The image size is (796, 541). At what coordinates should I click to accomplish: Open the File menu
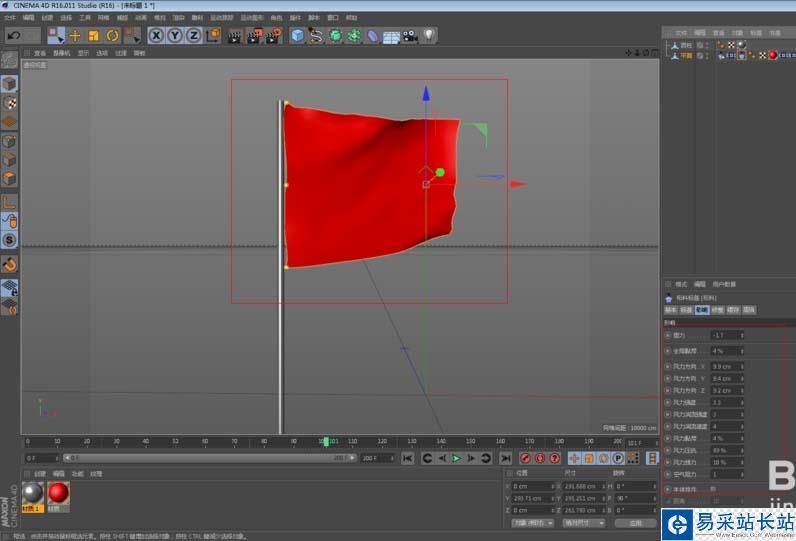tap(9, 17)
